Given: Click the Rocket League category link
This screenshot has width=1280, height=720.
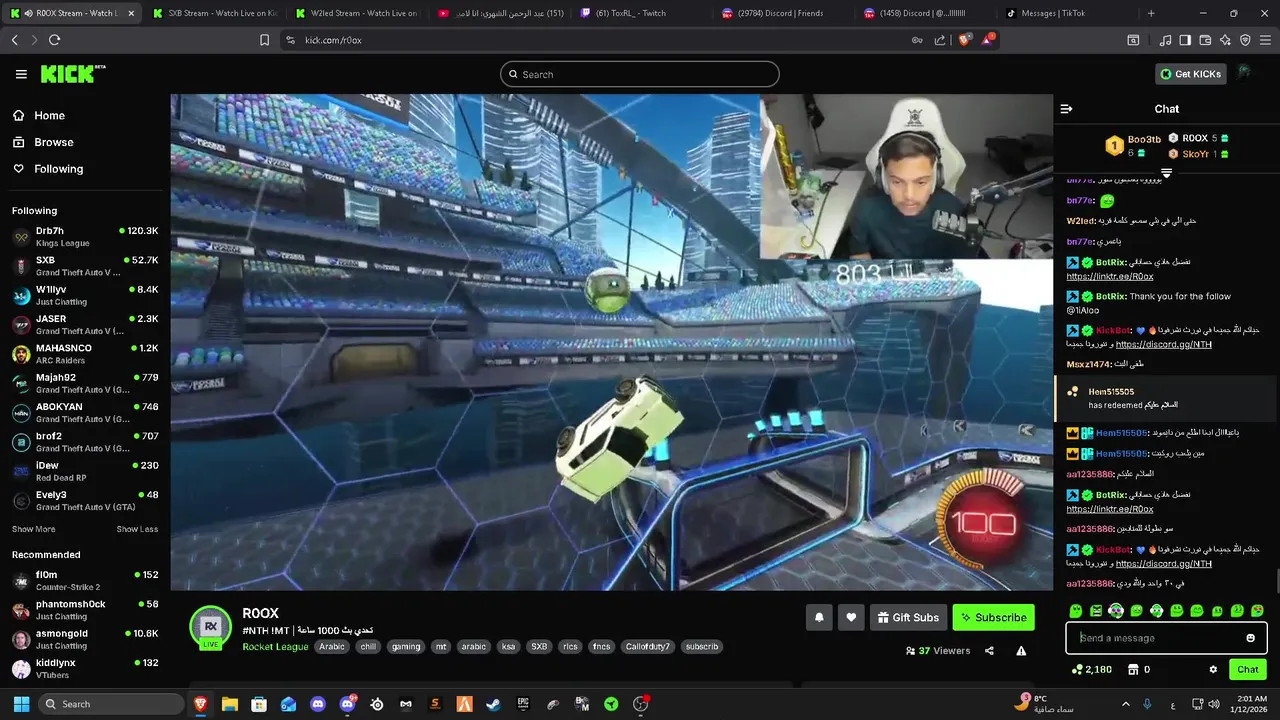Looking at the screenshot, I should coord(275,647).
